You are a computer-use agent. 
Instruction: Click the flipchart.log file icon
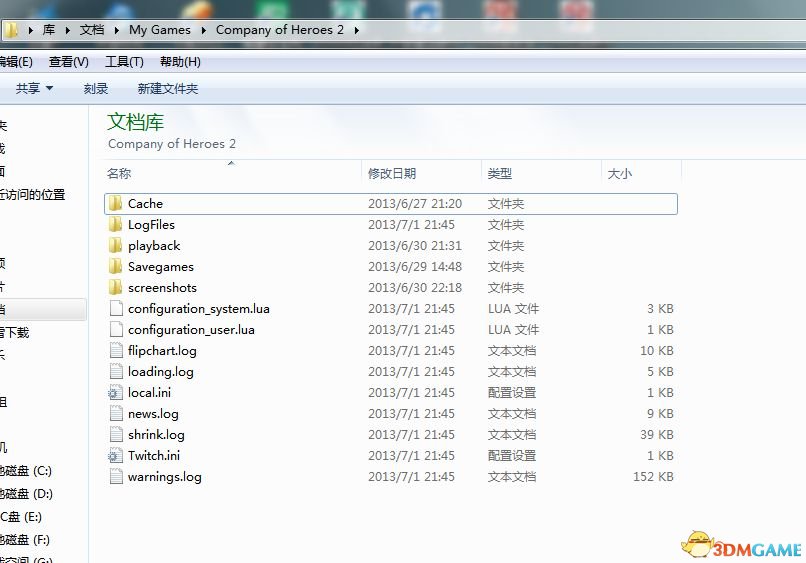click(116, 351)
